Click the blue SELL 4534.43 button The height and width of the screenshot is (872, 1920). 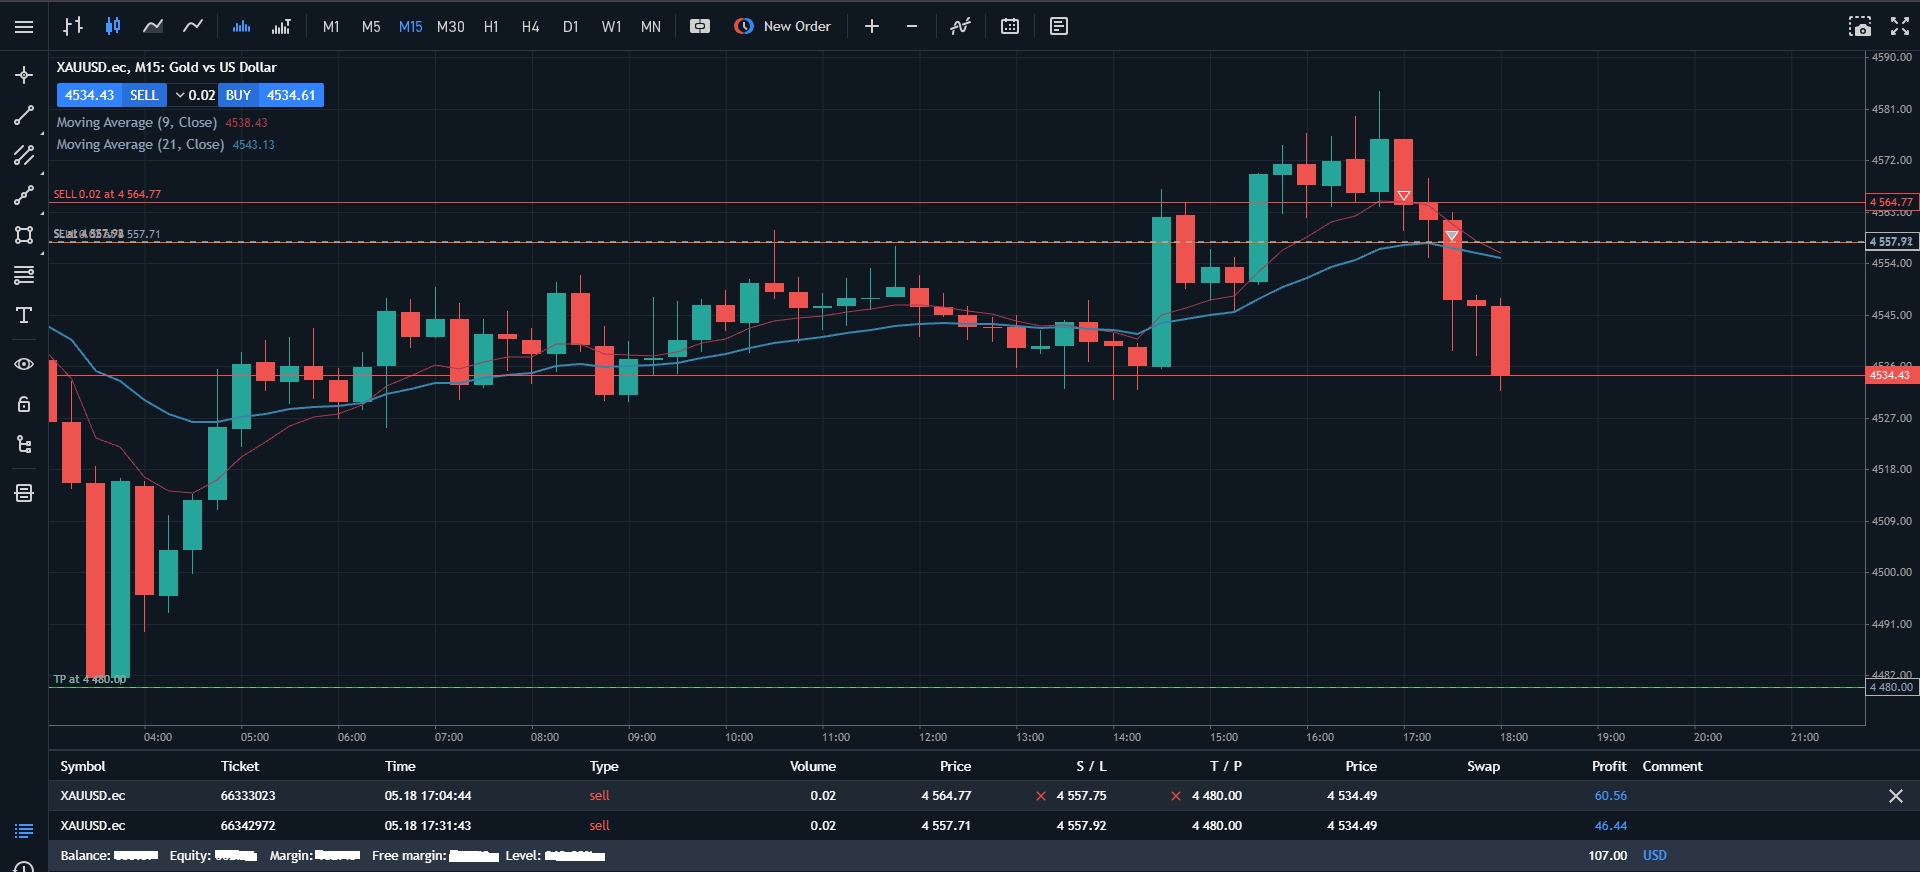click(x=111, y=95)
